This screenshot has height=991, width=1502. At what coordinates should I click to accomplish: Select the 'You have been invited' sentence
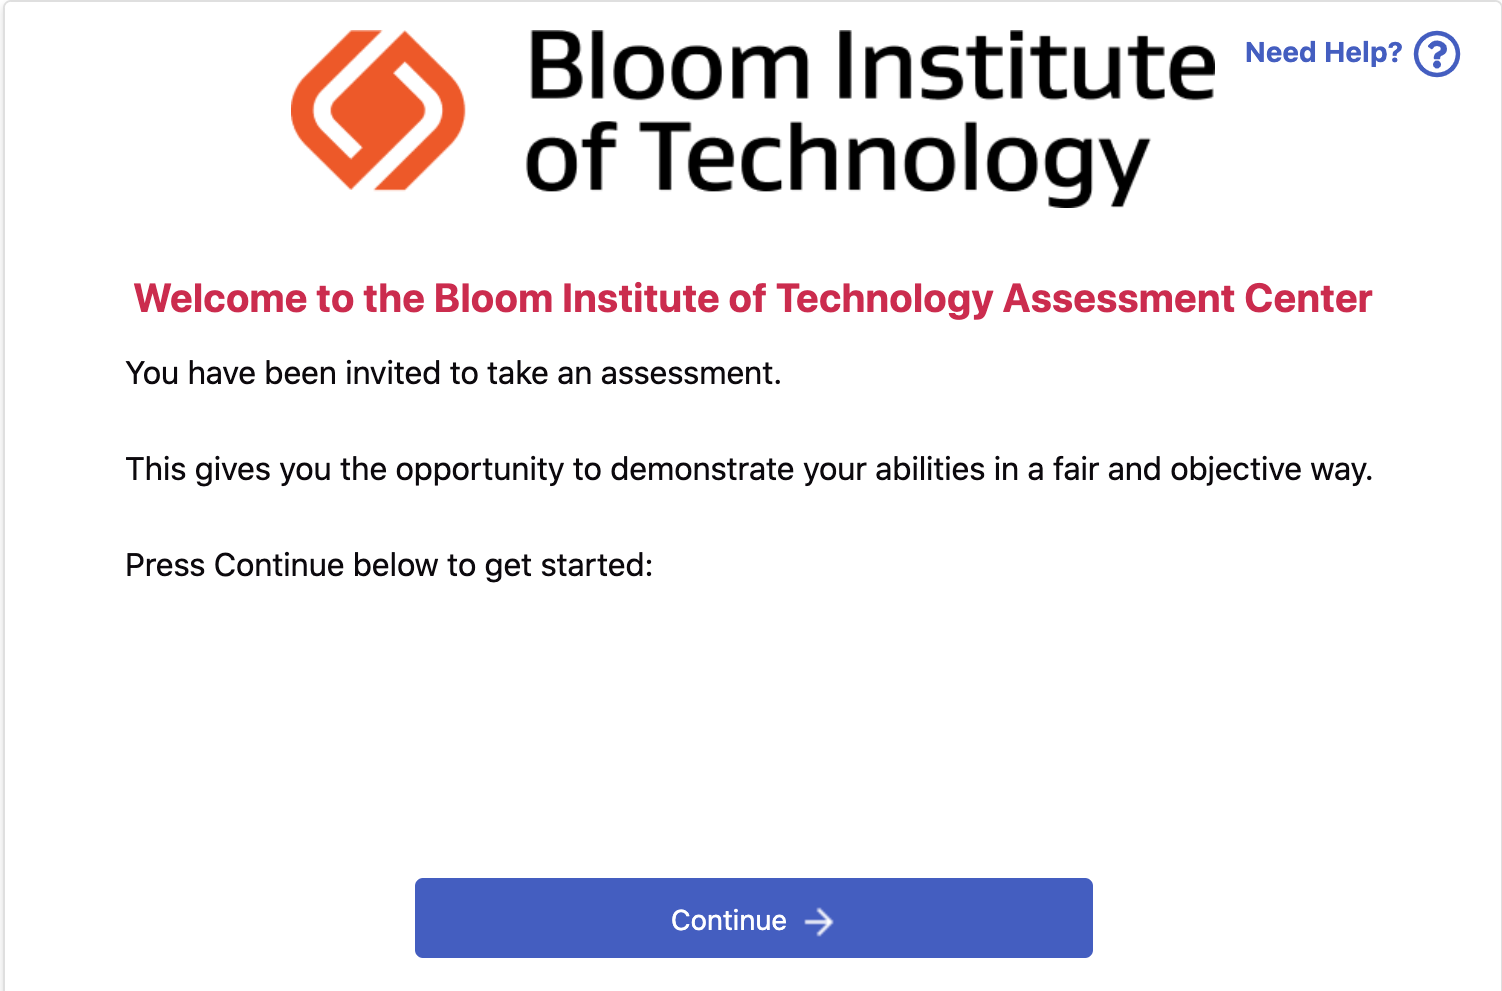click(453, 373)
